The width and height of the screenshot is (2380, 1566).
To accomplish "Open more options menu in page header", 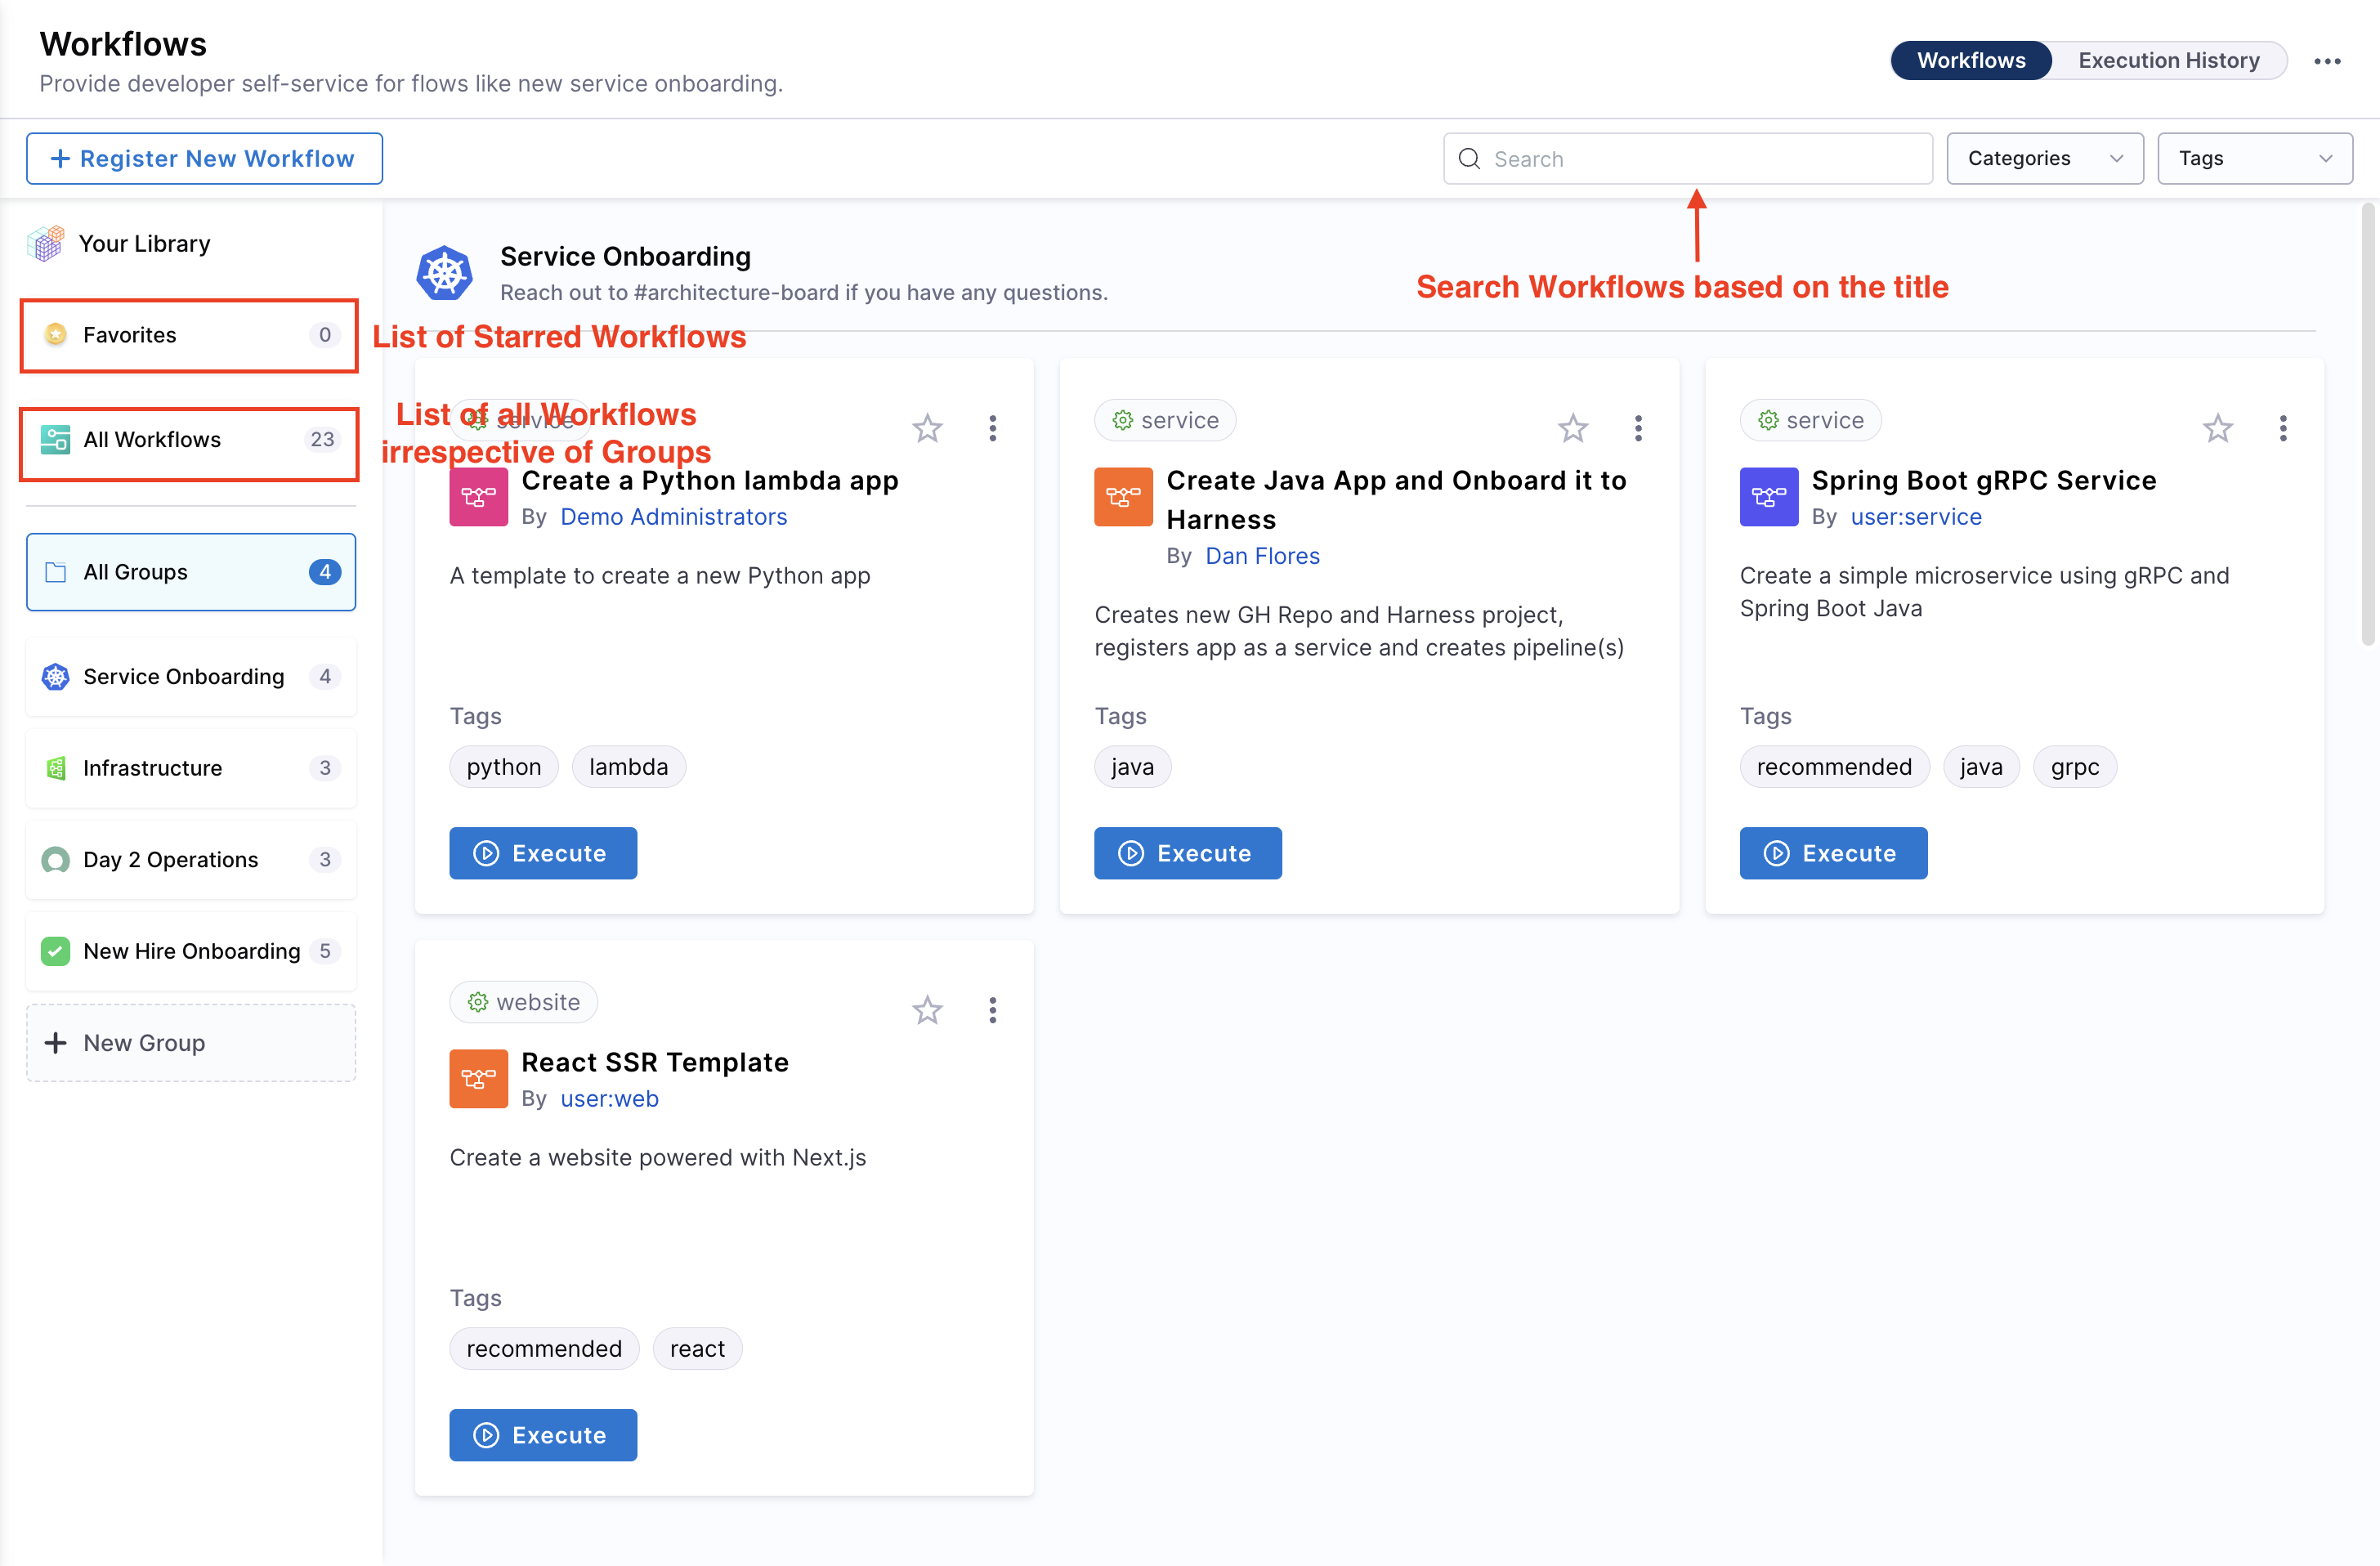I will [x=2327, y=61].
